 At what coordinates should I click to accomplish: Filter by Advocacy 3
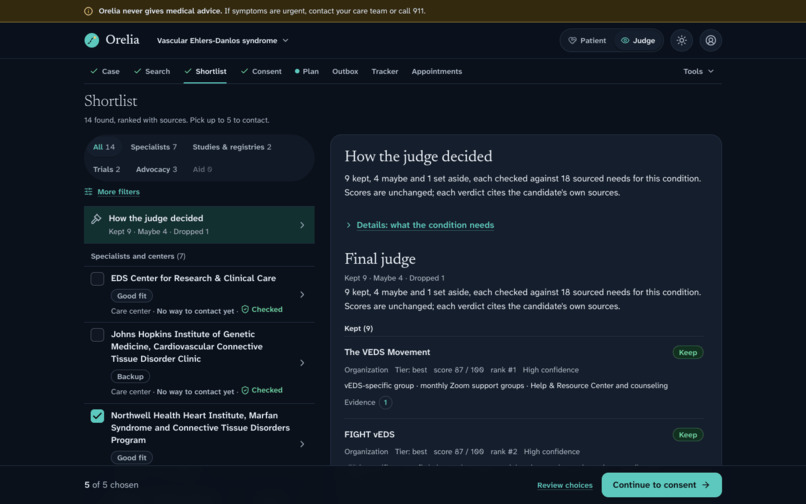[156, 169]
